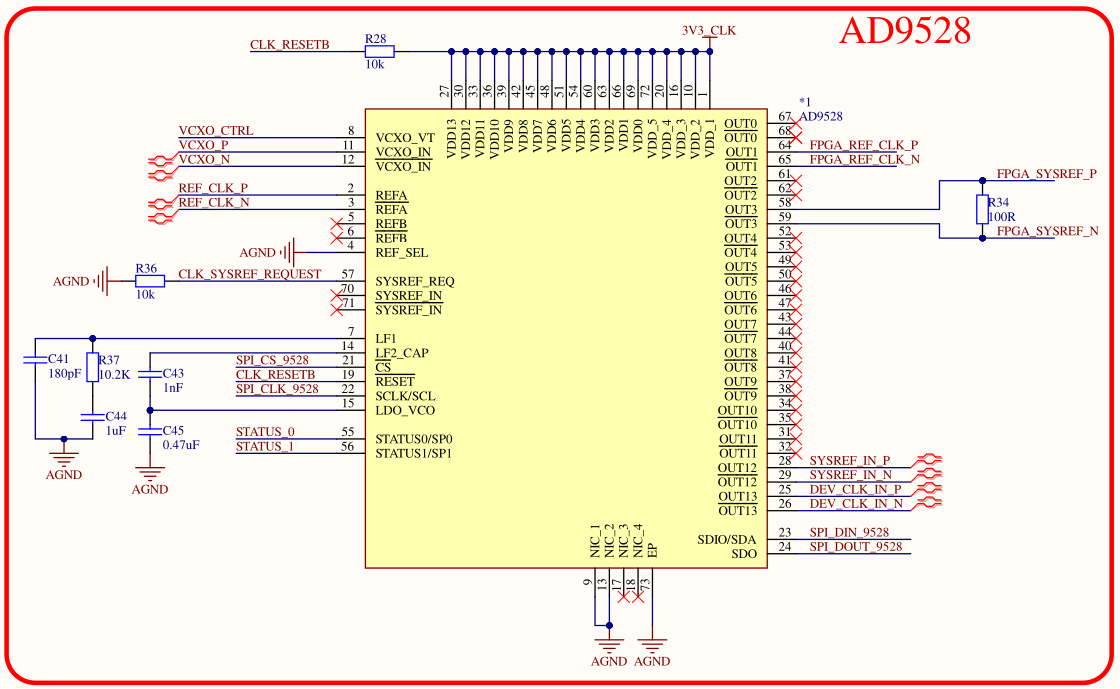1120x689 pixels.
Task: Select the SYSREF_IN_N net label
Action: (851, 474)
